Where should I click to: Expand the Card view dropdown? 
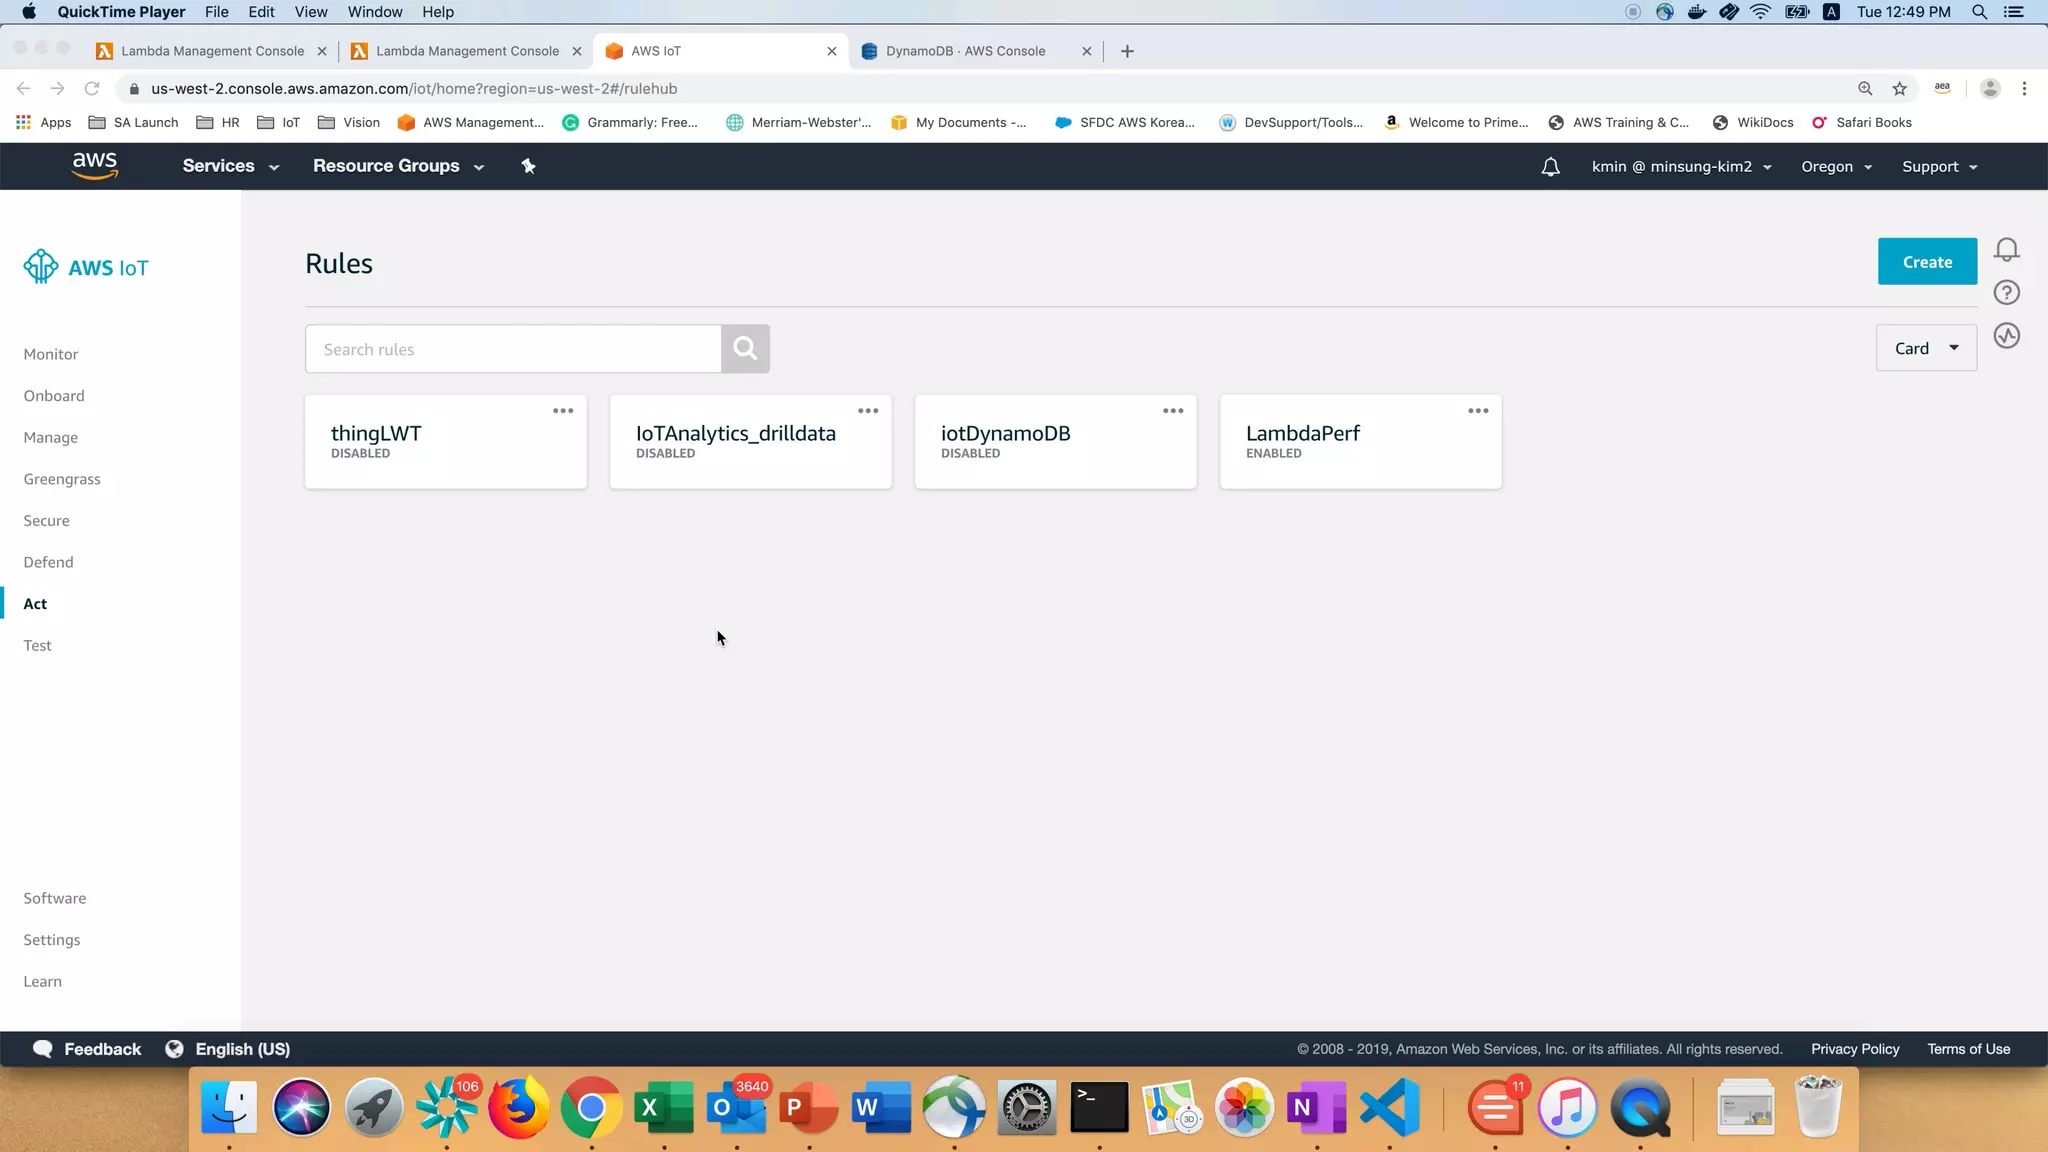pos(1926,348)
